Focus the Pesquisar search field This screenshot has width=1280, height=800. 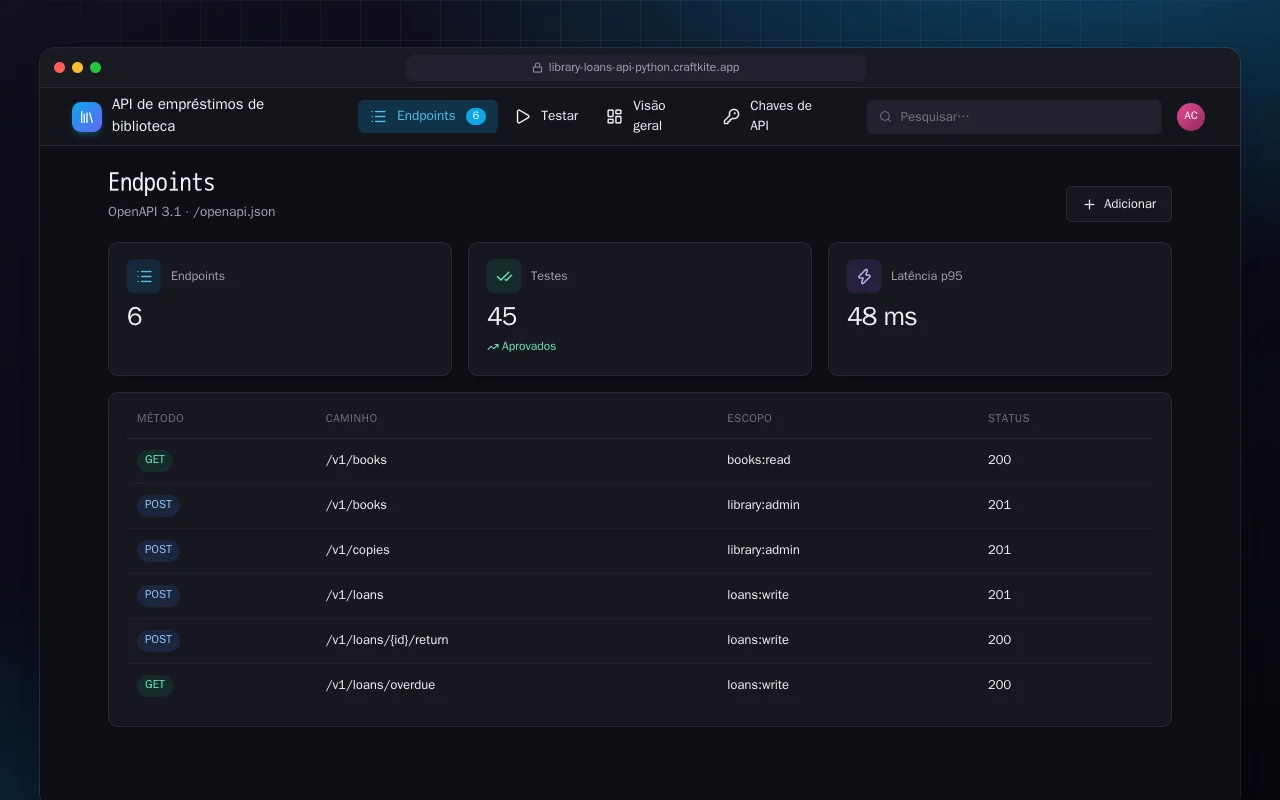1014,117
